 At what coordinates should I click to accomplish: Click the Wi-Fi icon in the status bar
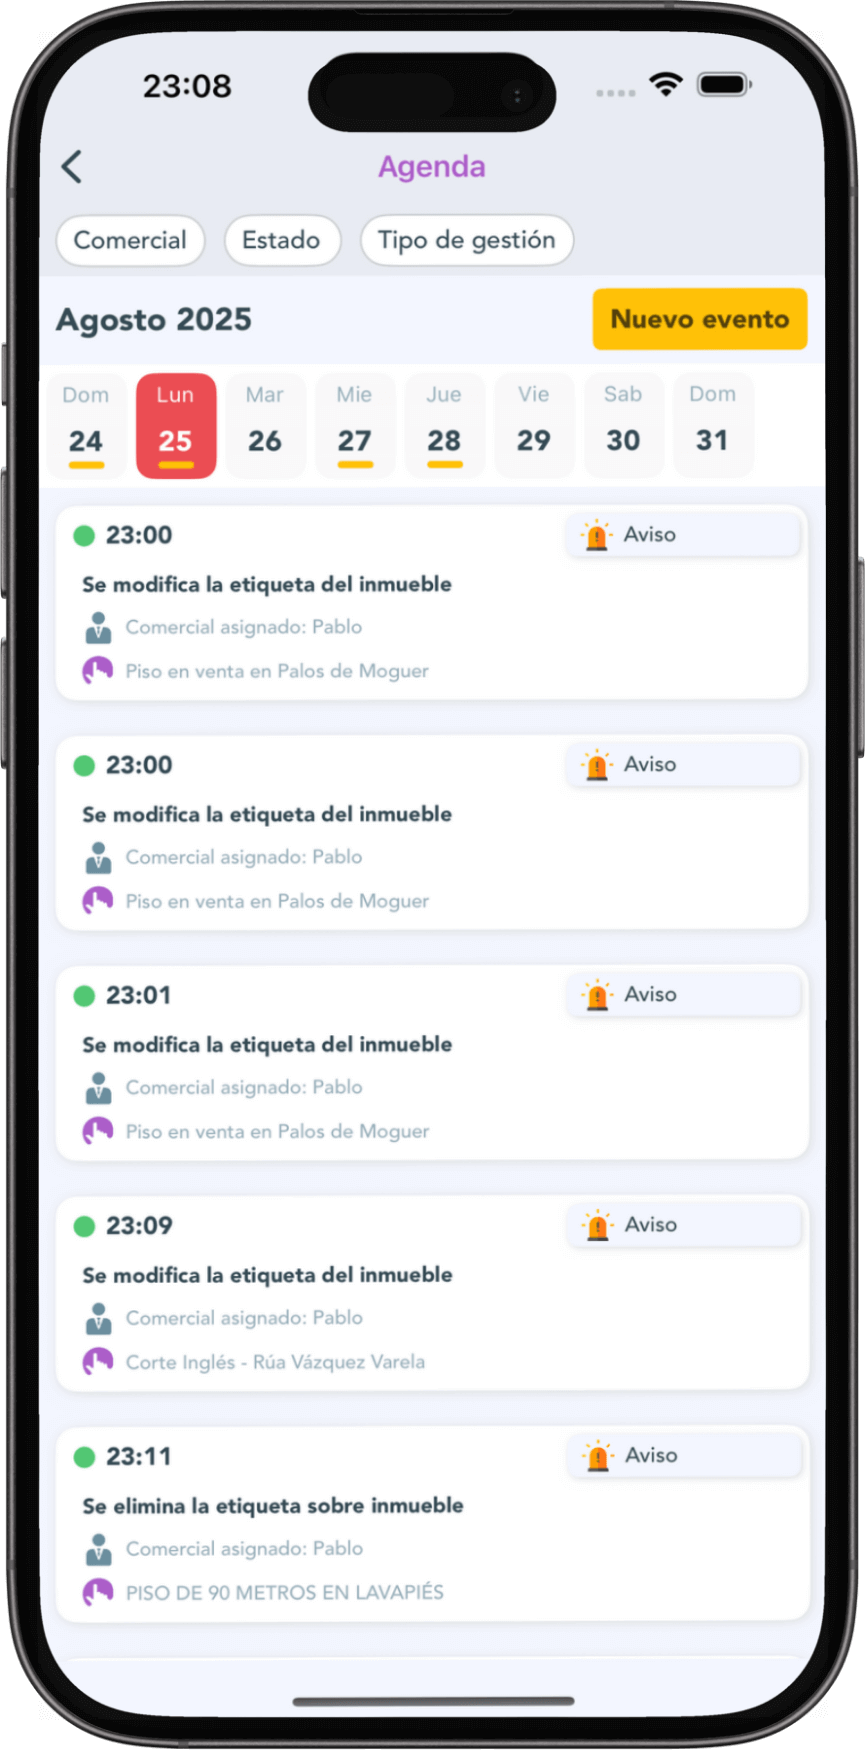[665, 84]
